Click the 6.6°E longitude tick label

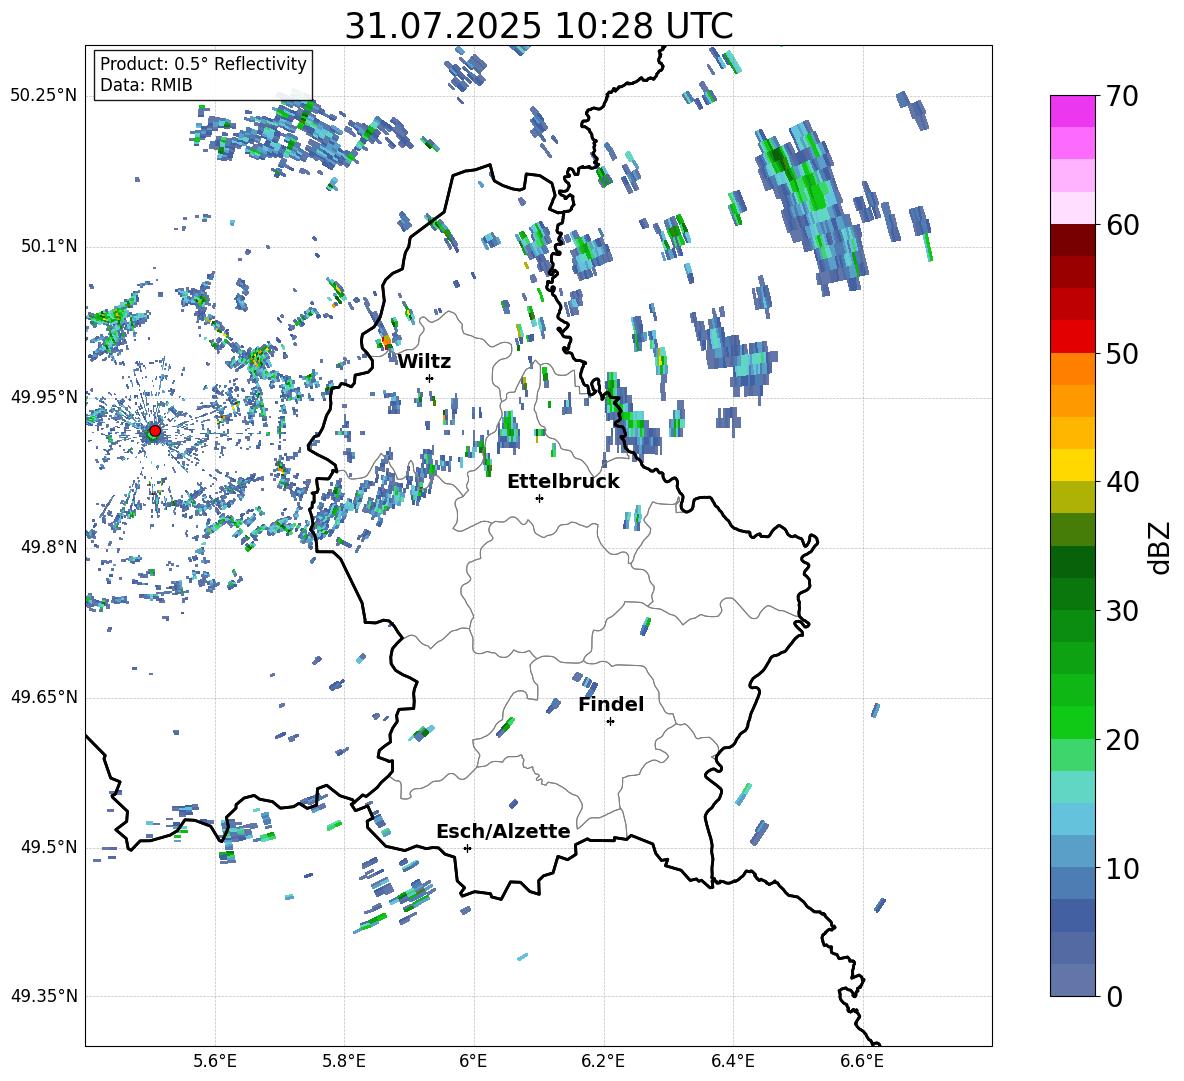[x=862, y=1061]
